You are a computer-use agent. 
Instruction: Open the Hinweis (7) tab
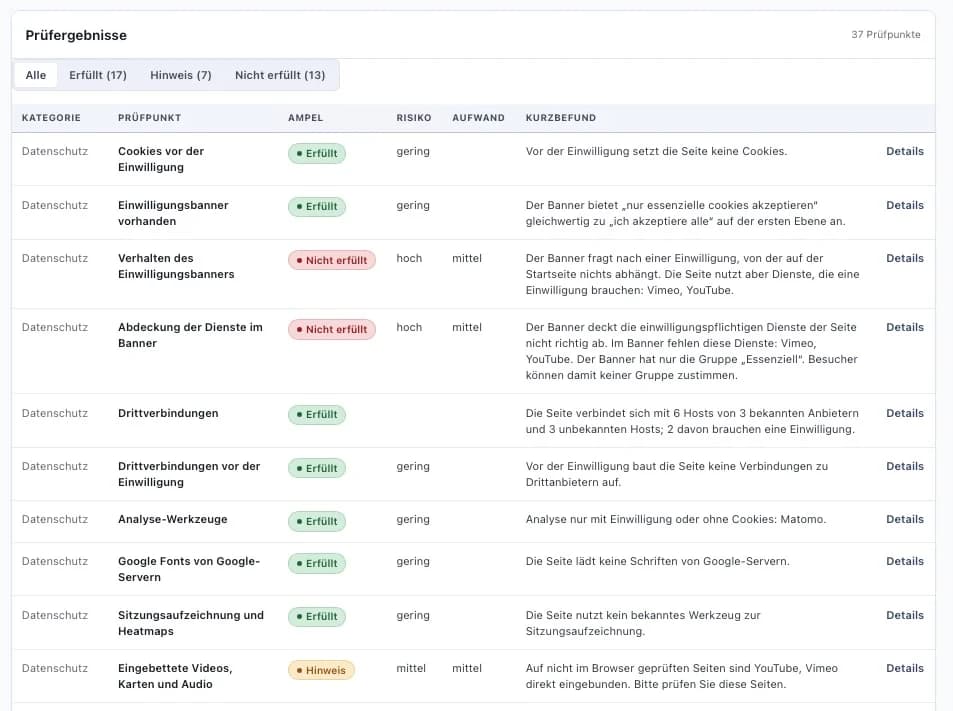pos(181,75)
